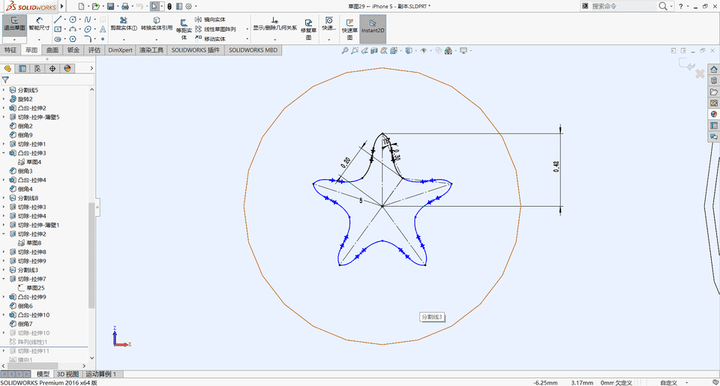The image size is (720, 386).
Task: Switch to the 评估 Evaluate tab
Action: click(x=95, y=50)
